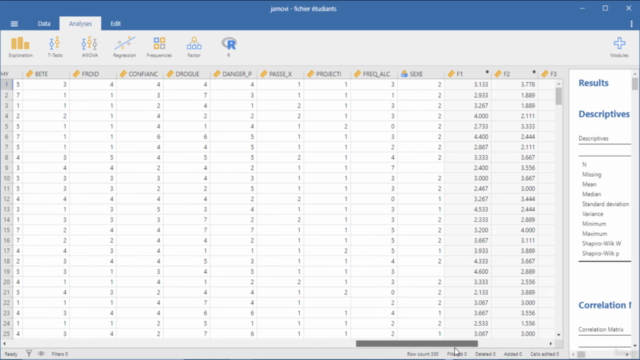This screenshot has height=360, width=640.
Task: Click the scroll-down arrow of data grid
Action: pyautogui.click(x=558, y=335)
